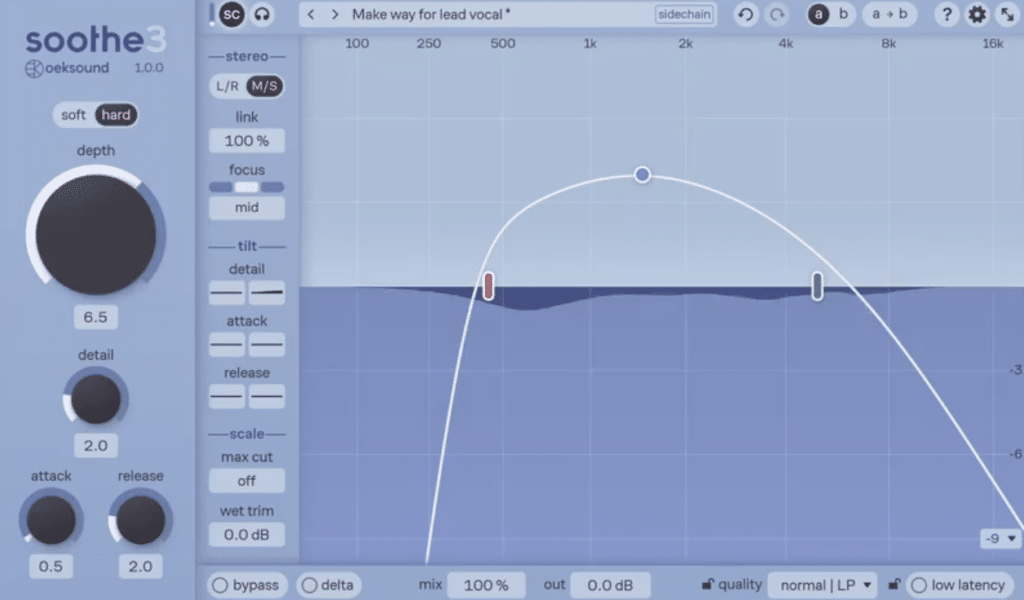Select left attack tilt shape
The width and height of the screenshot is (1024, 600).
(227, 344)
